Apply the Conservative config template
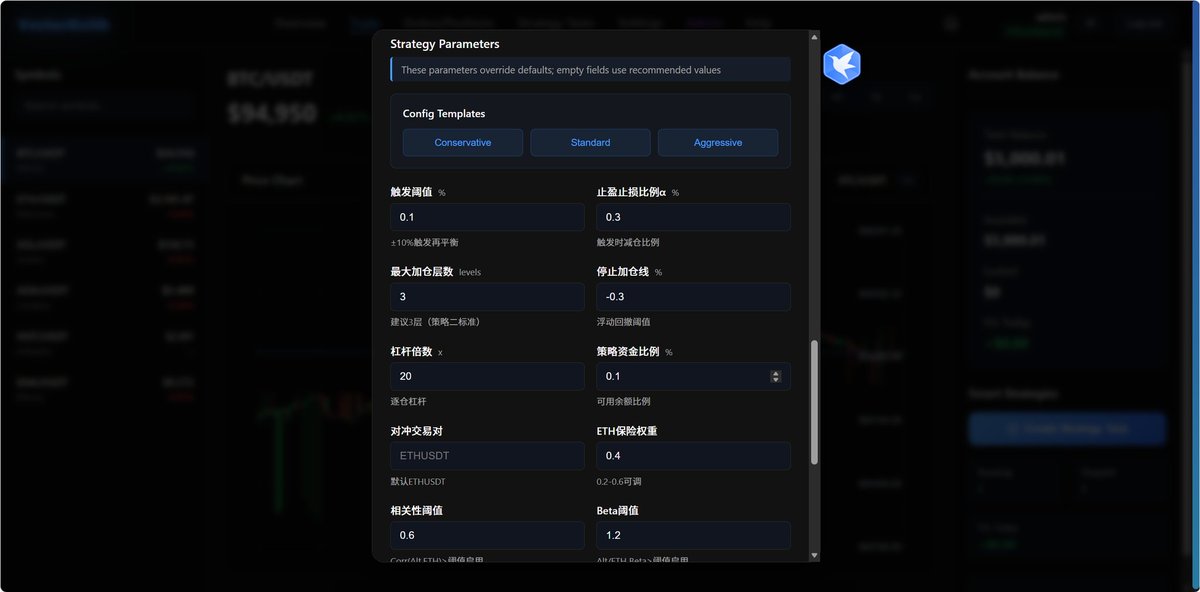Screen dimensions: 1200x592 click(462, 142)
